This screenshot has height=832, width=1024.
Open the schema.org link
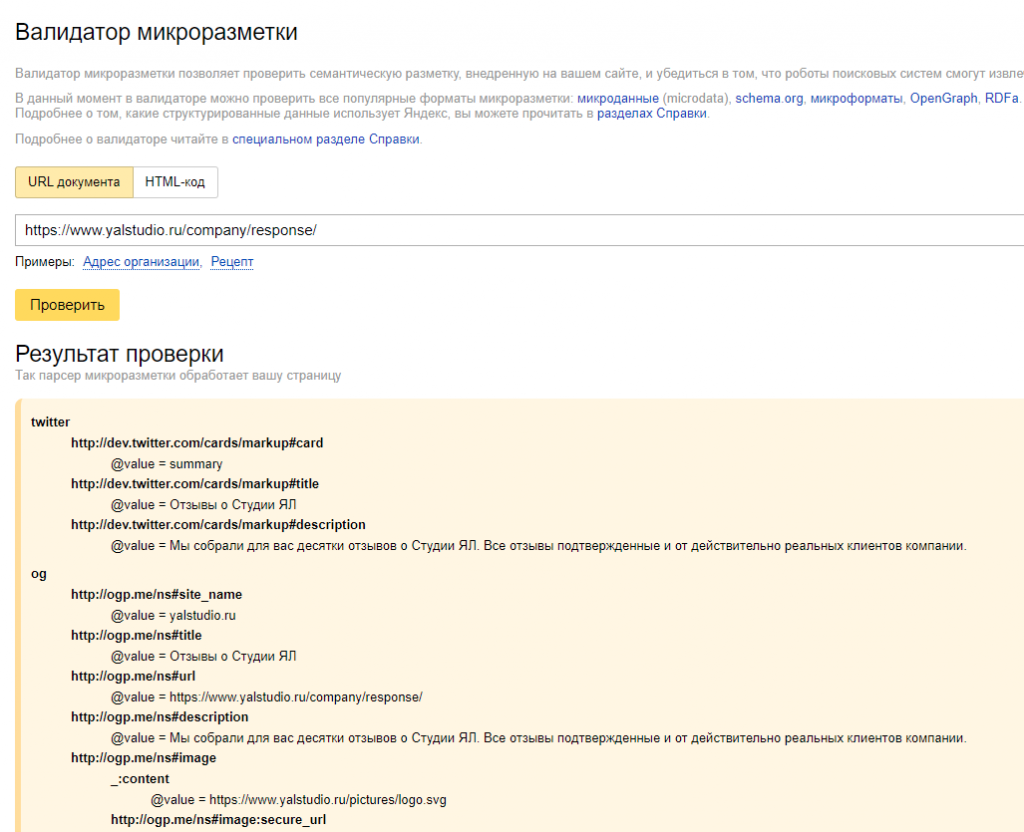click(x=769, y=99)
